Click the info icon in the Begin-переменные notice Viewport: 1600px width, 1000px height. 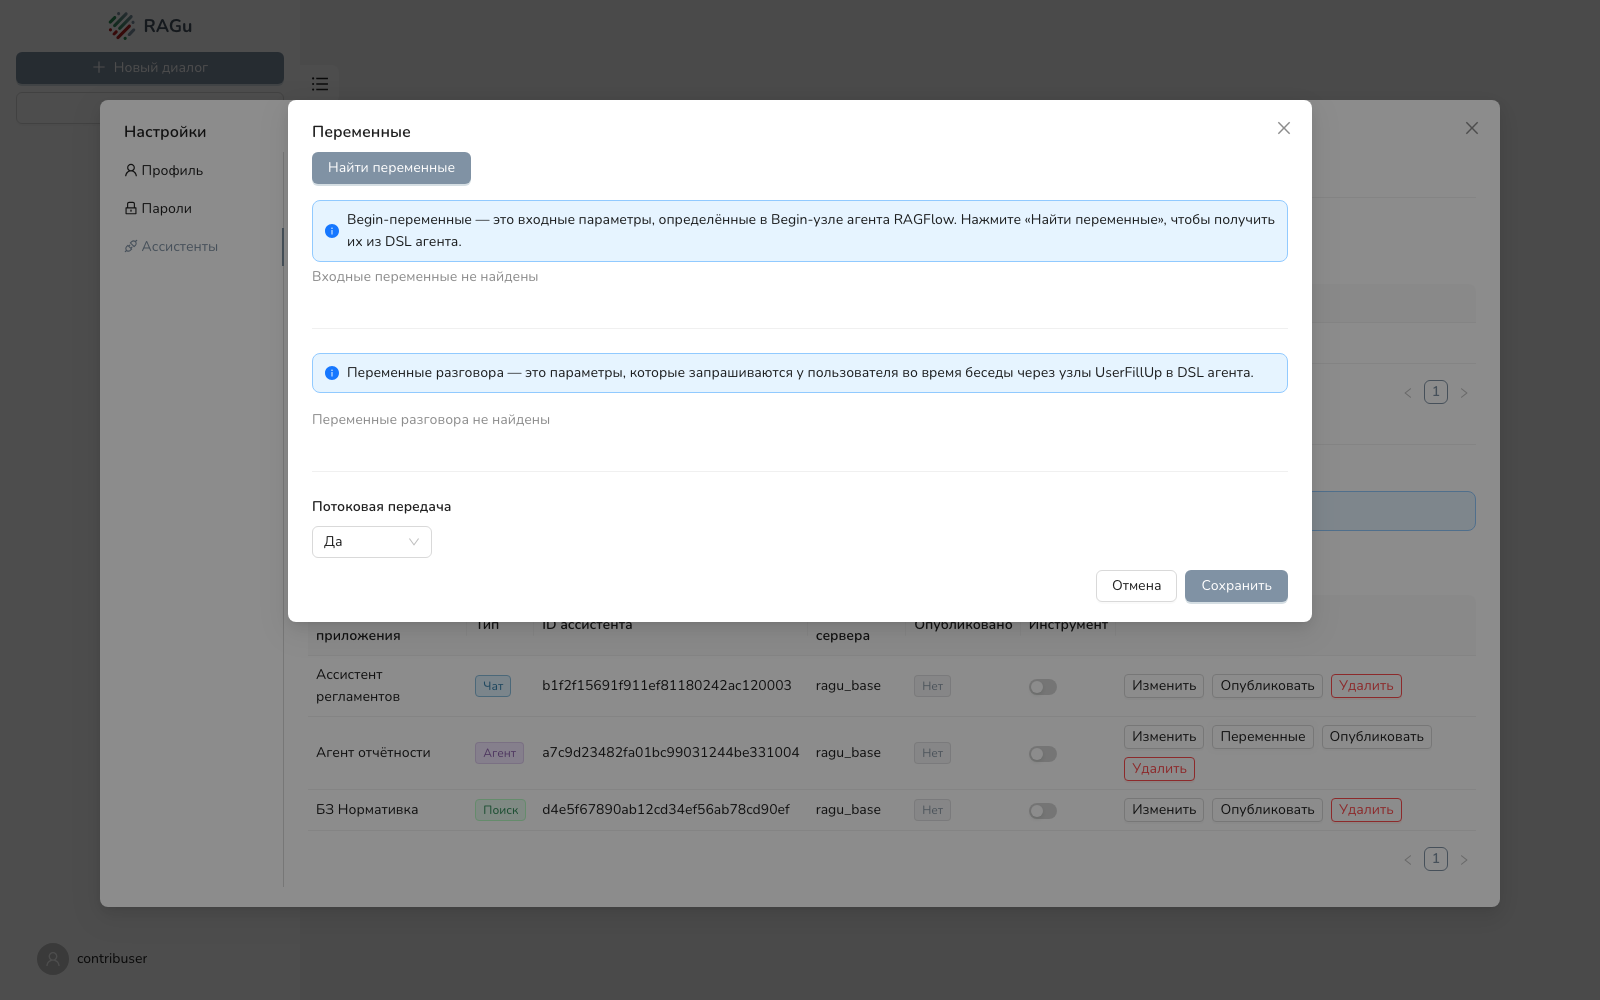point(332,231)
